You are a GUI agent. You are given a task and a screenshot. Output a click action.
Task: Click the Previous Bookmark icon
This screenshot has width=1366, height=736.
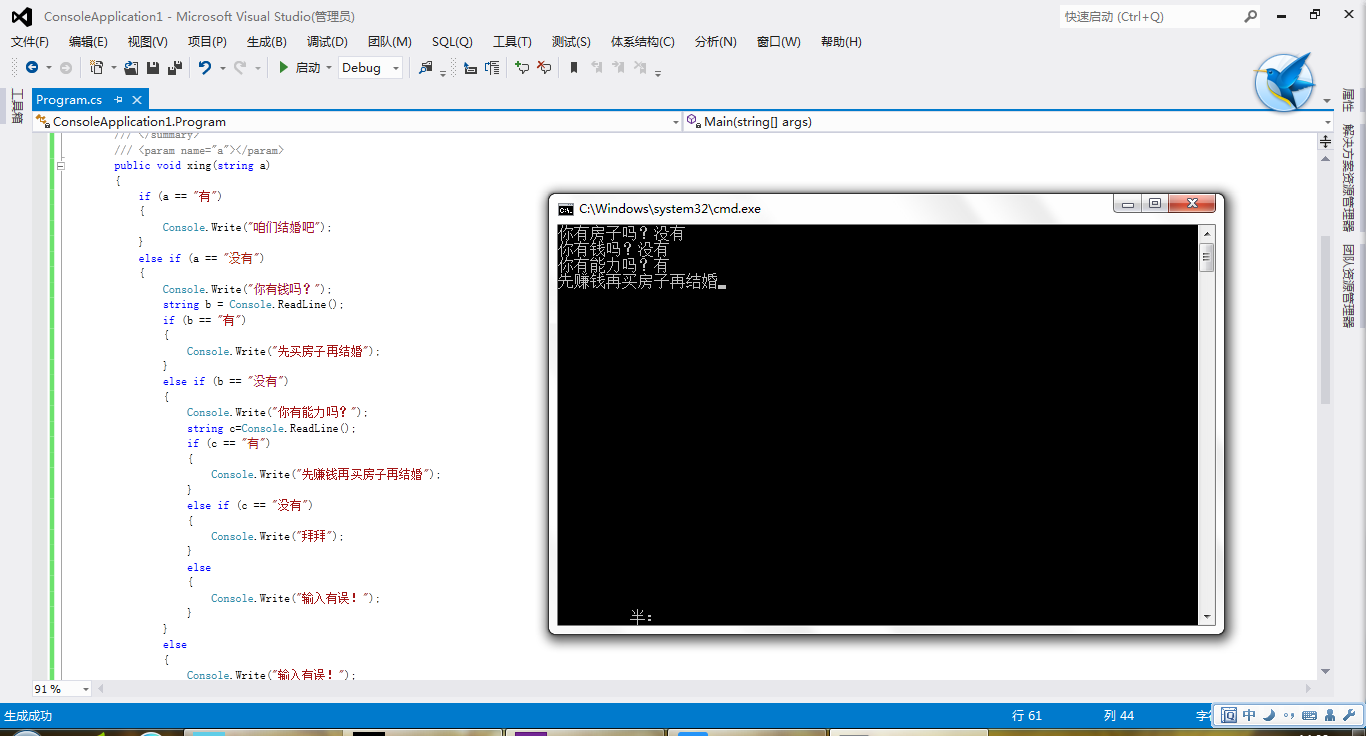(x=596, y=67)
